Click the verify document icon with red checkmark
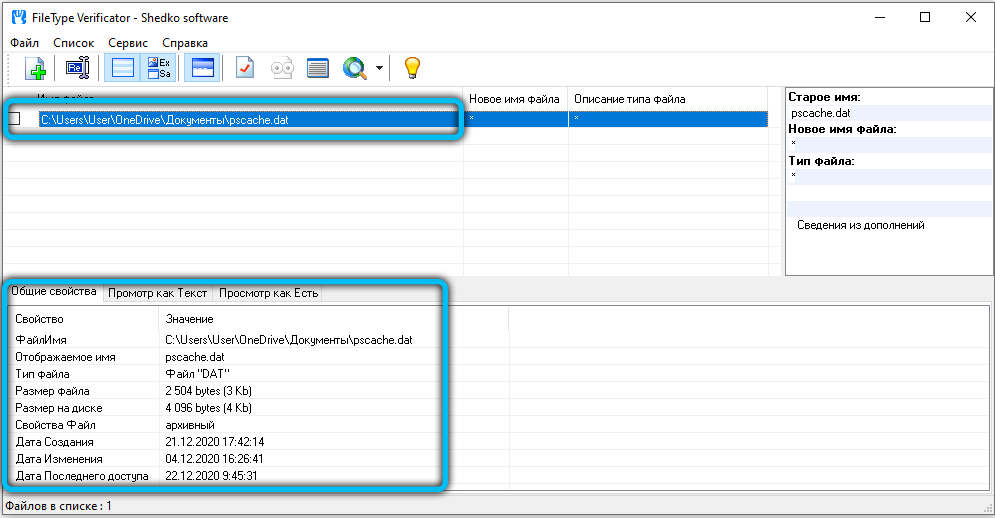995x518 pixels. (245, 69)
